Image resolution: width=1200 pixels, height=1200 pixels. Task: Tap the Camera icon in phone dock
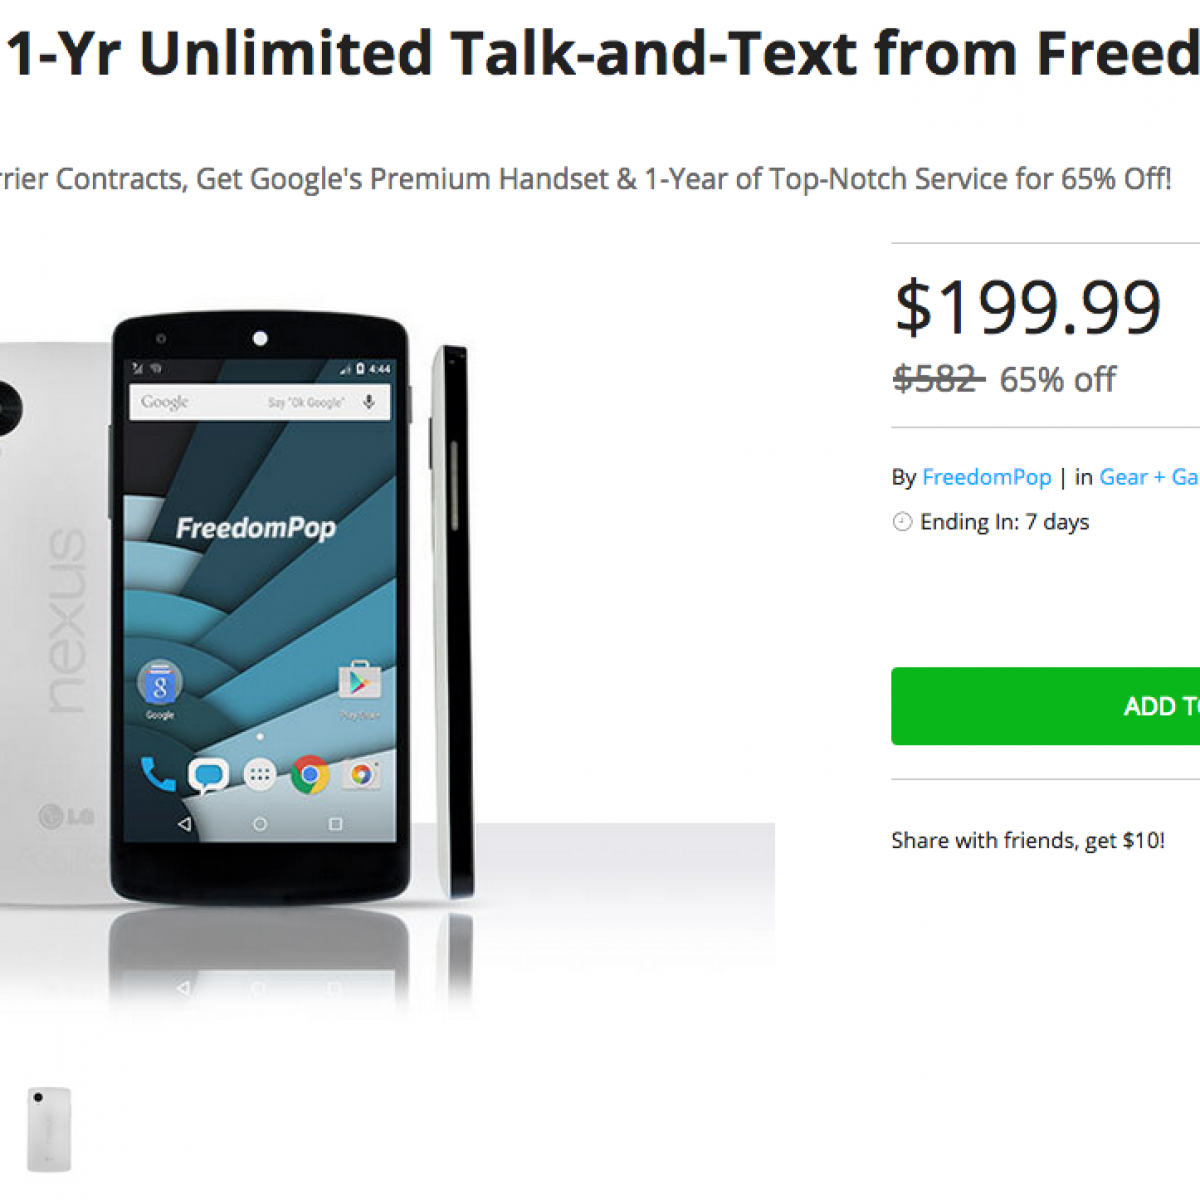pos(361,775)
